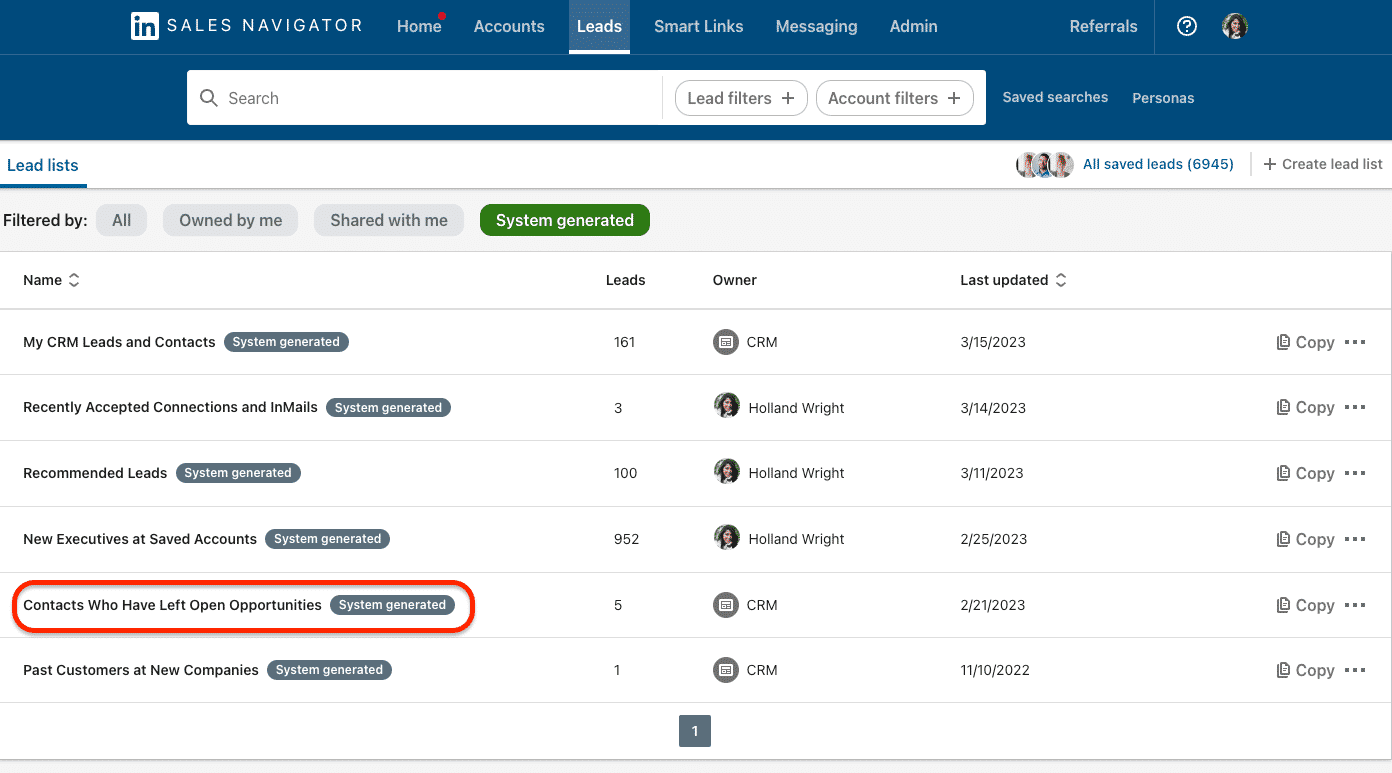Go to Home in navigation

(x=419, y=27)
